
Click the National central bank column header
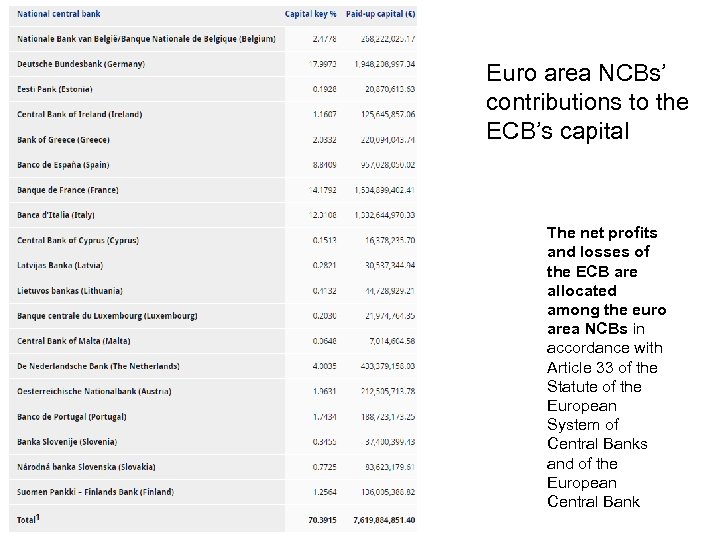(59, 14)
